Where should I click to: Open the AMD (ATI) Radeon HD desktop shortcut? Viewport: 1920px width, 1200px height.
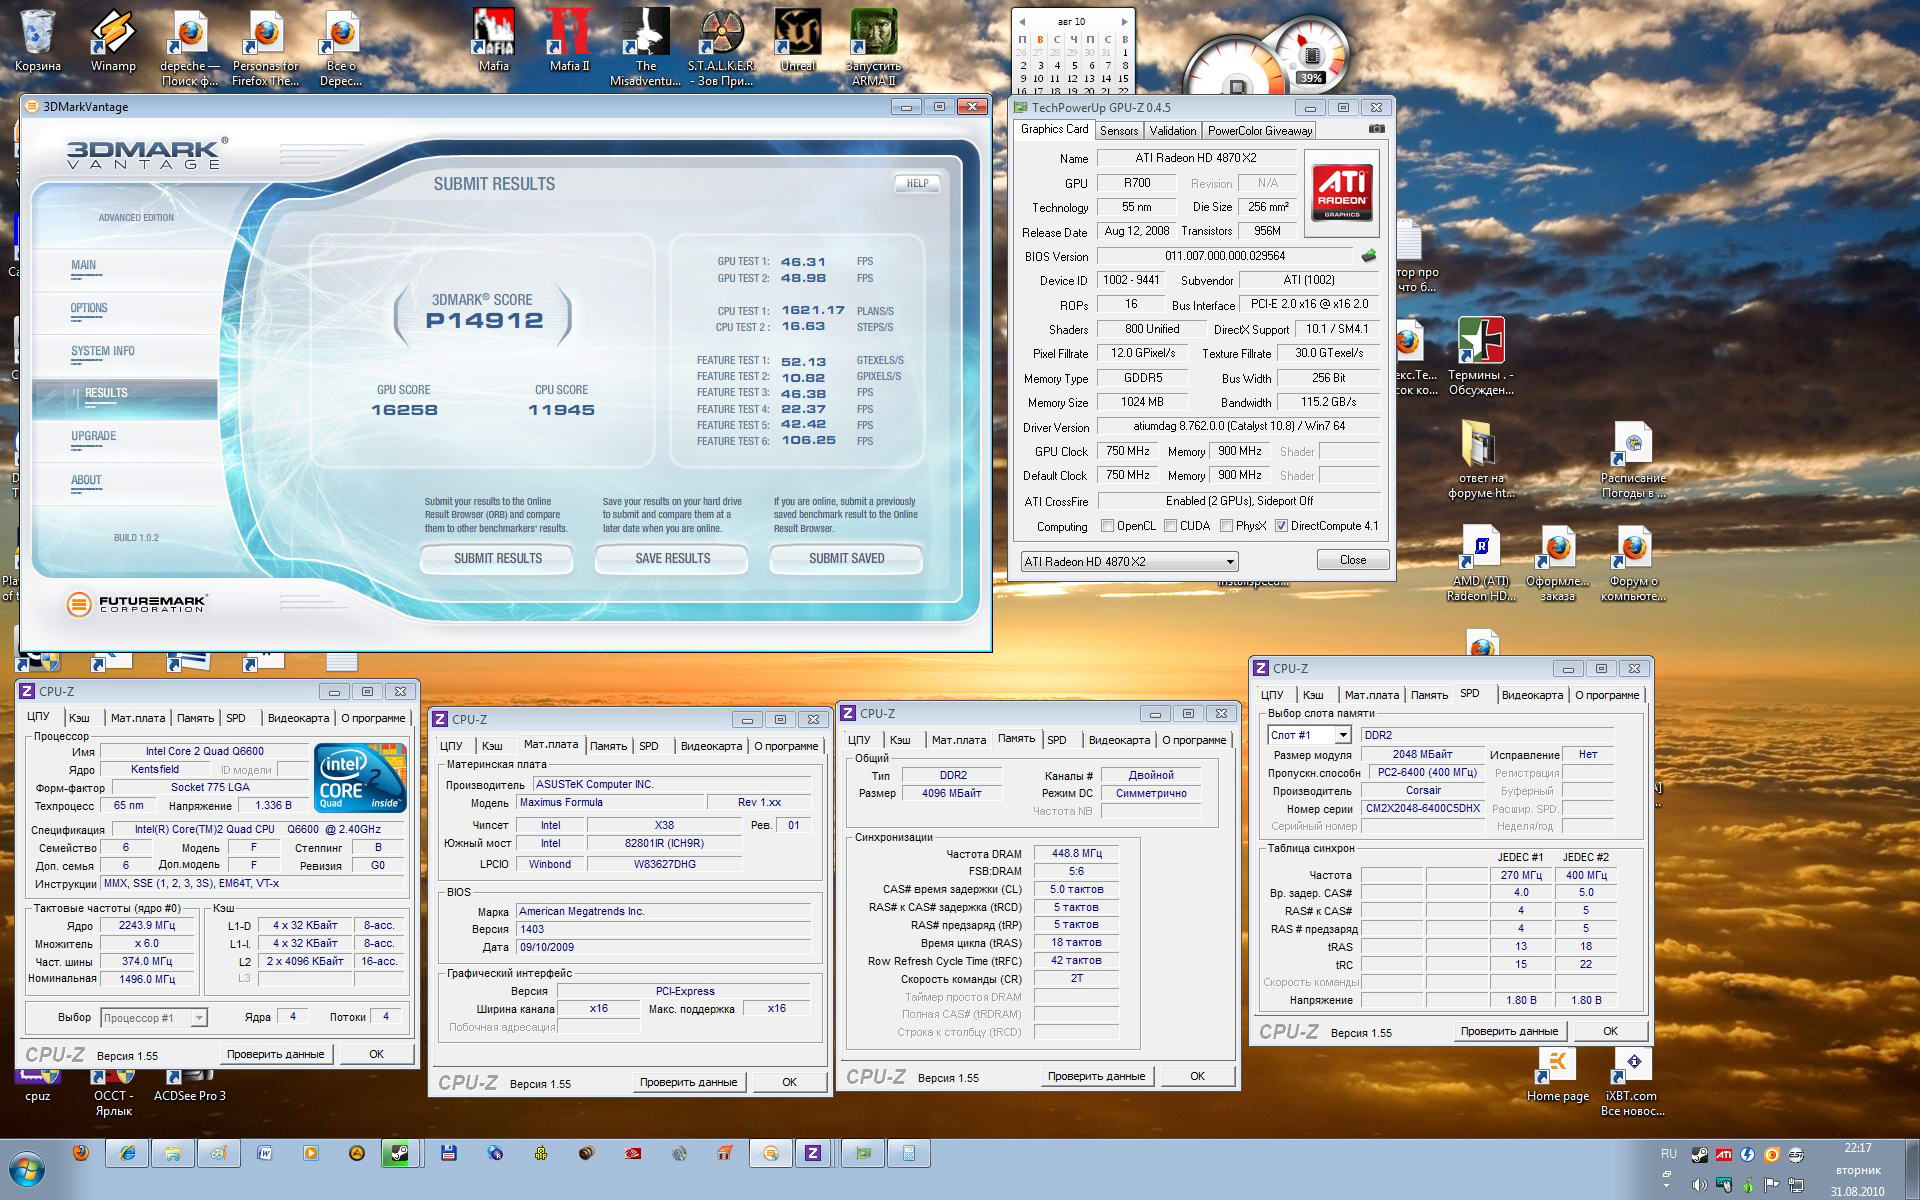[1481, 565]
